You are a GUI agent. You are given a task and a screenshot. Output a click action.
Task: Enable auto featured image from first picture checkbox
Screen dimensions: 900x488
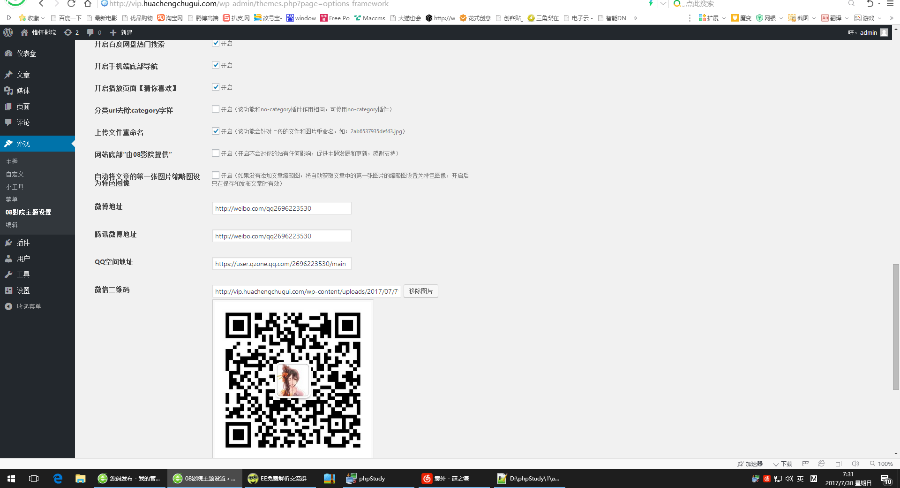click(x=216, y=175)
